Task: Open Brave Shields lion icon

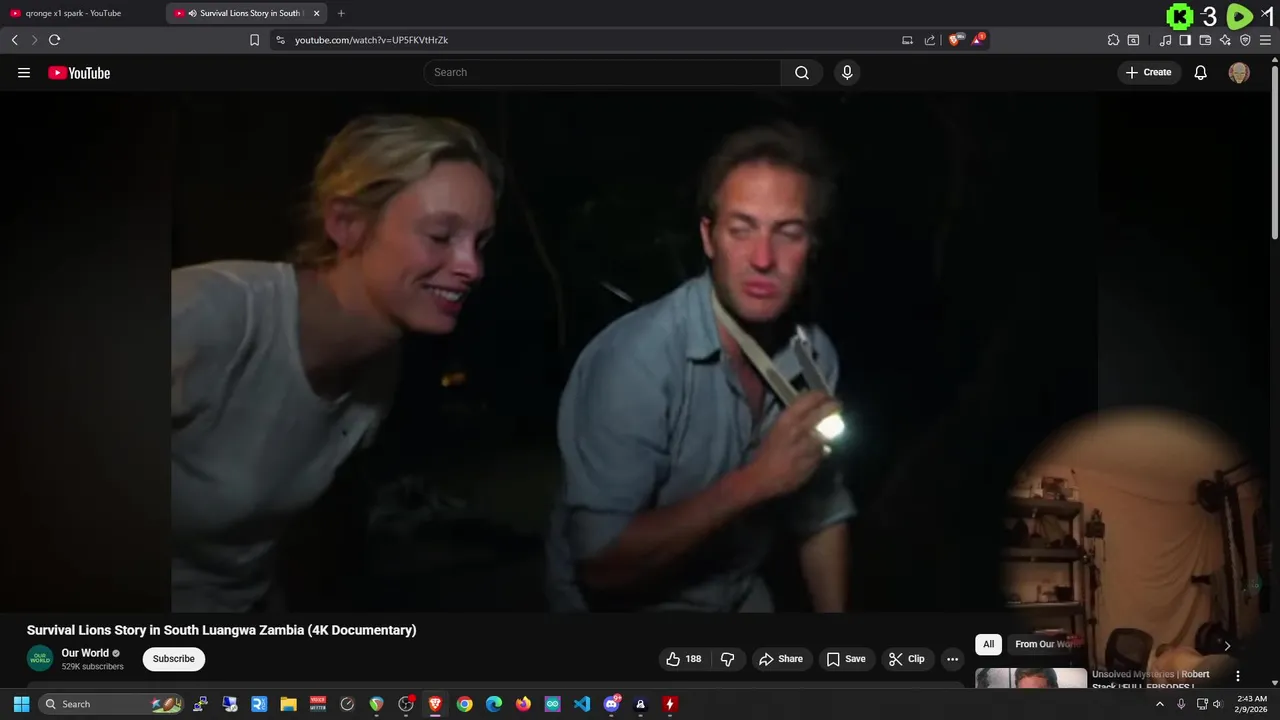Action: tap(955, 40)
